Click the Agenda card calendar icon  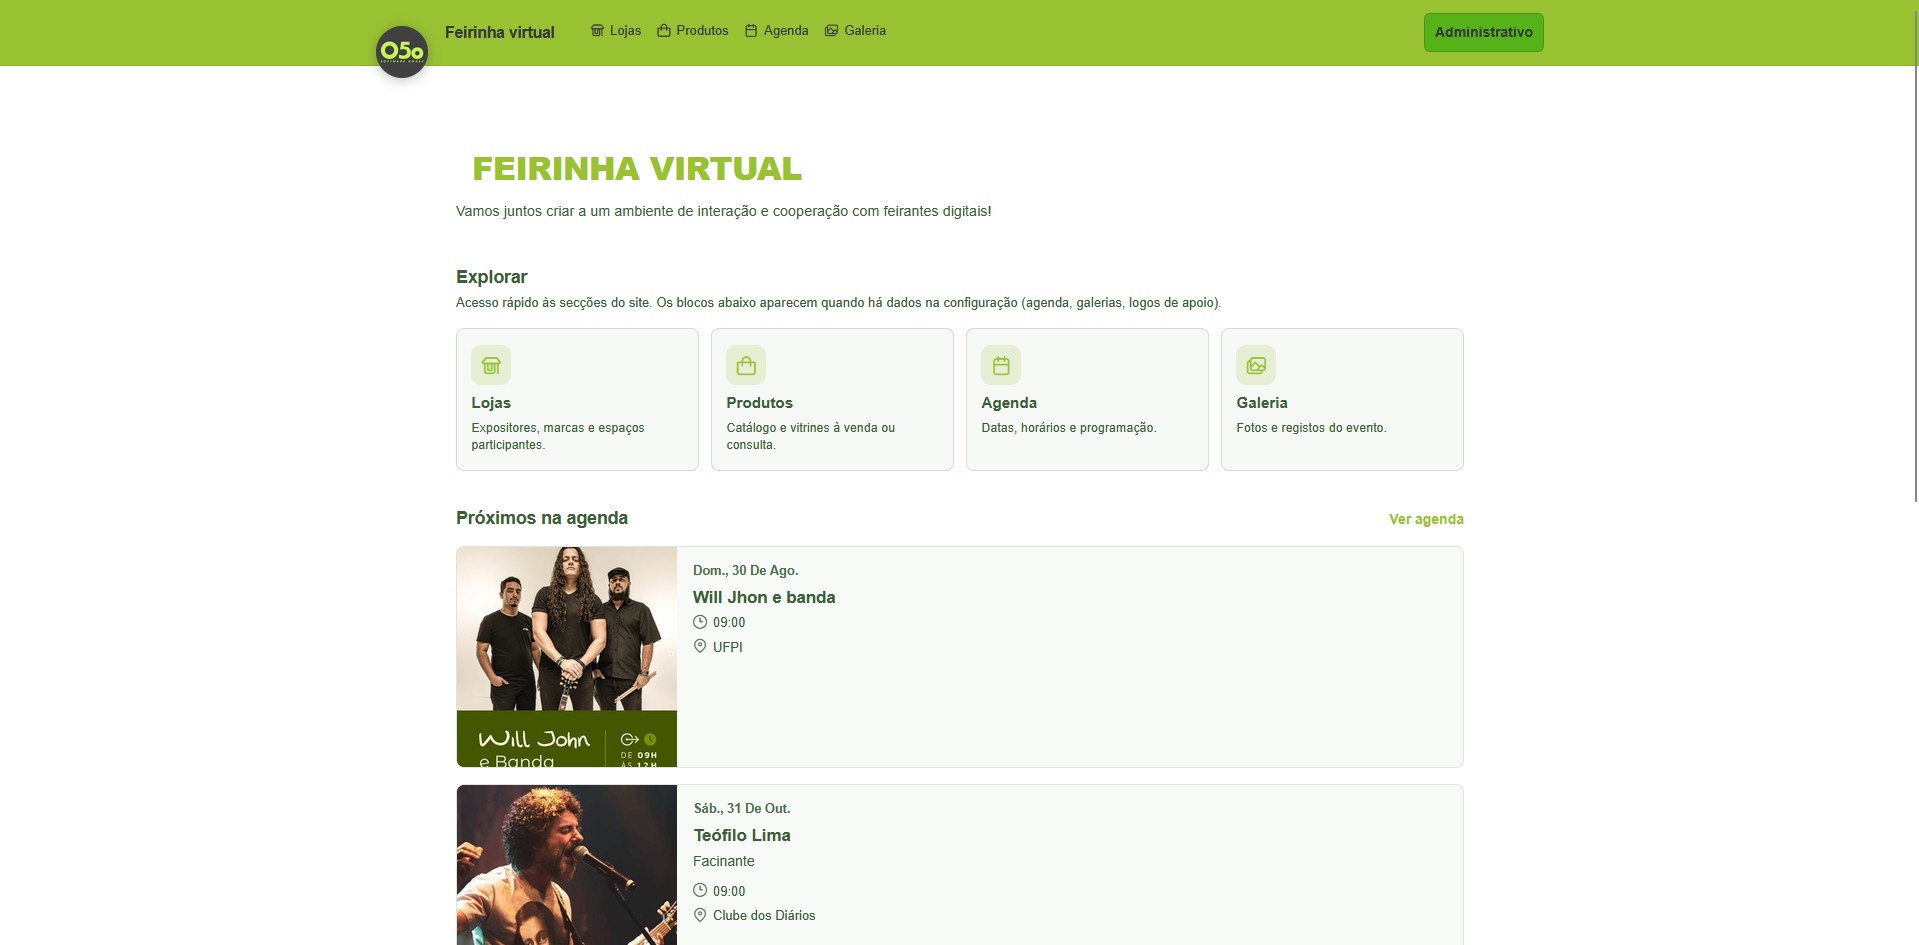point(1001,365)
